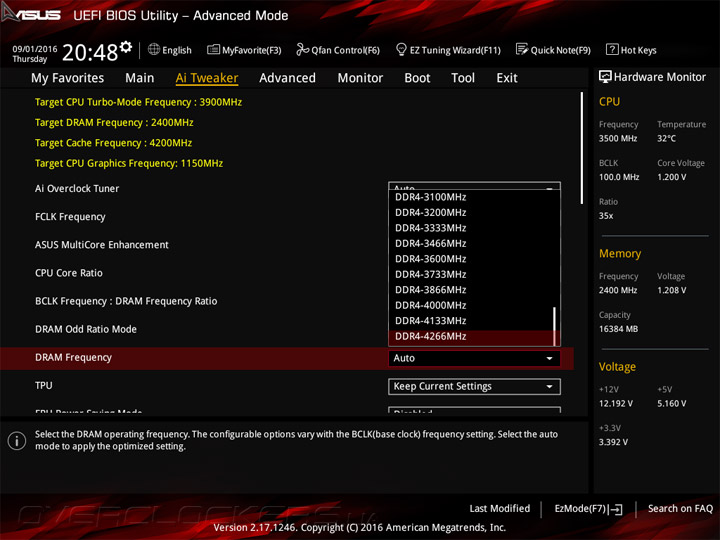This screenshot has height=540, width=720.
Task: Click the MyFavorite list icon
Action: (x=213, y=50)
